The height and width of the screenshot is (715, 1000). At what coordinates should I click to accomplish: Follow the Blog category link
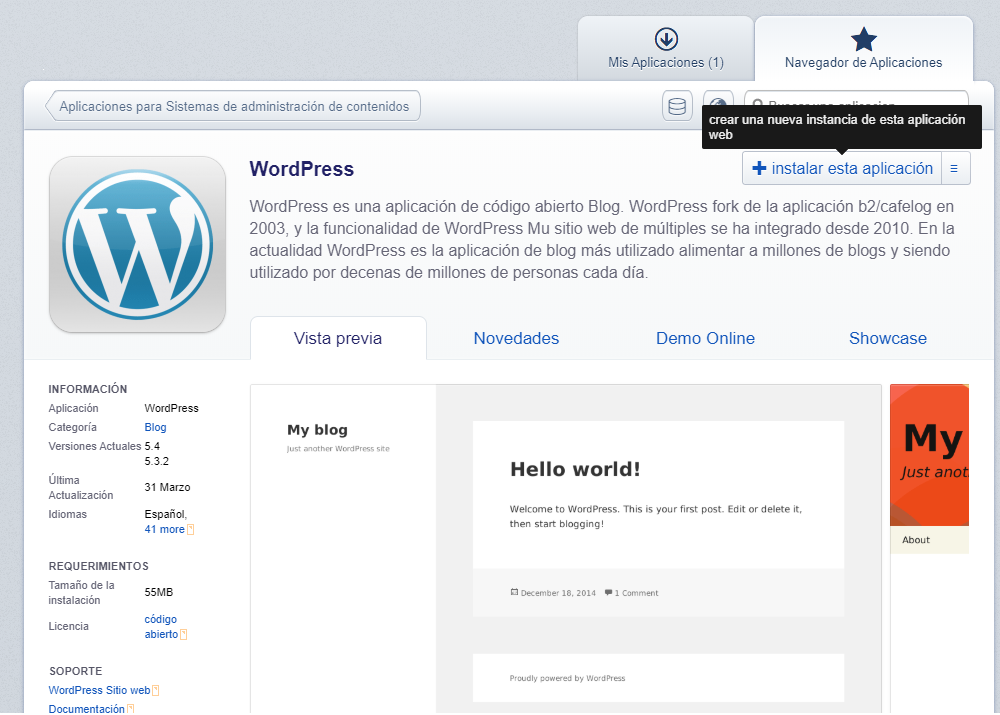coord(155,427)
